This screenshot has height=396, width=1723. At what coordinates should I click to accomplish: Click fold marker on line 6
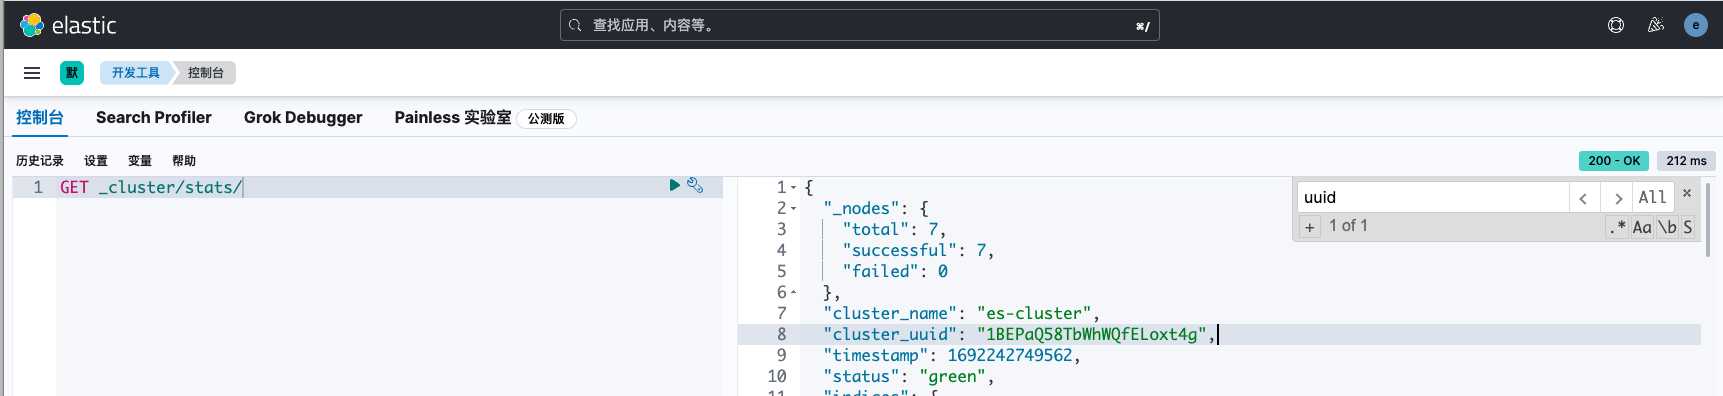click(794, 293)
